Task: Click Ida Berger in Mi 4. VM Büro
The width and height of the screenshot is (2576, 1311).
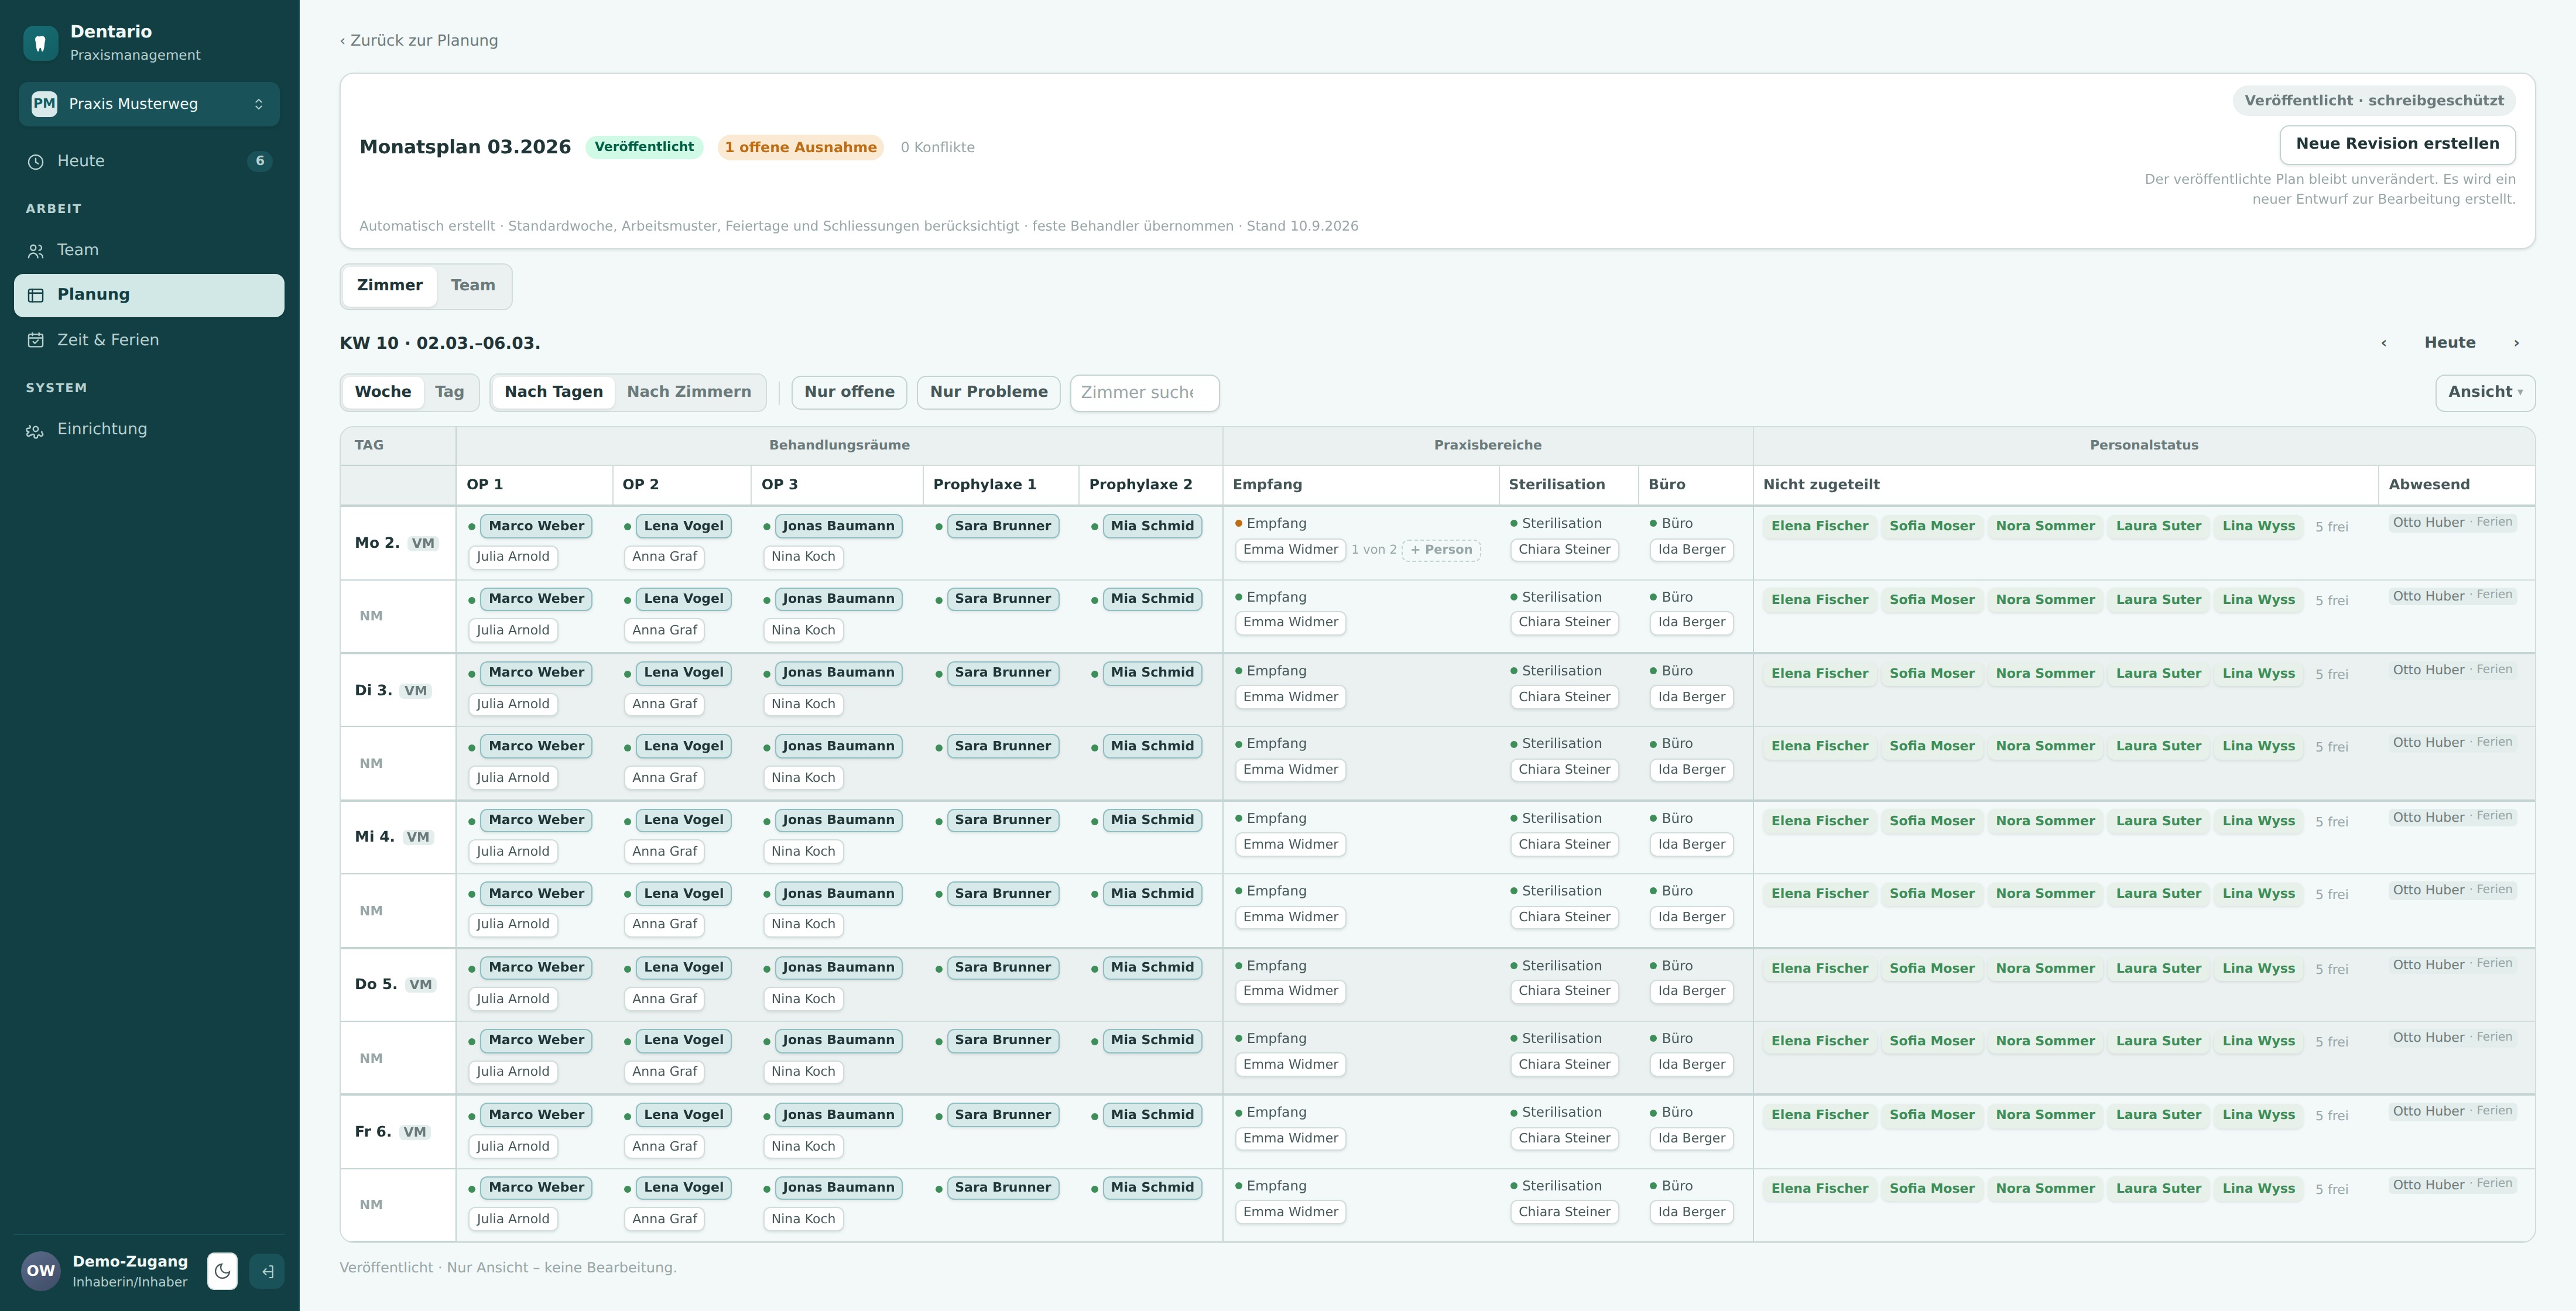Action: pos(1691,845)
